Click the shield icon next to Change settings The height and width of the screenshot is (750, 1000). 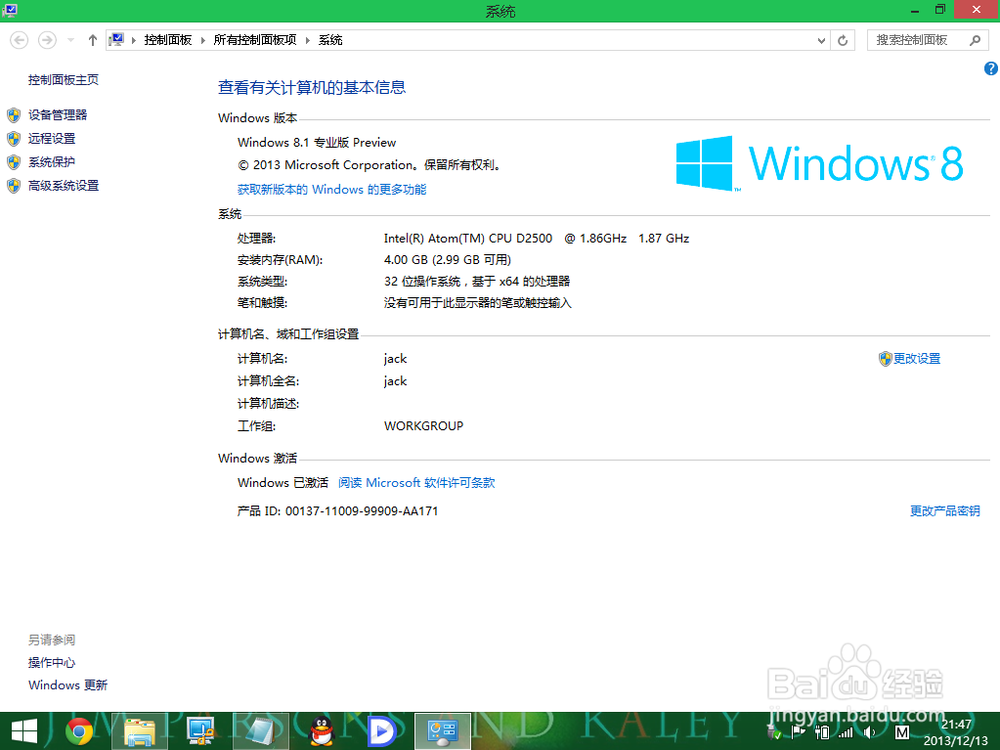[885, 359]
